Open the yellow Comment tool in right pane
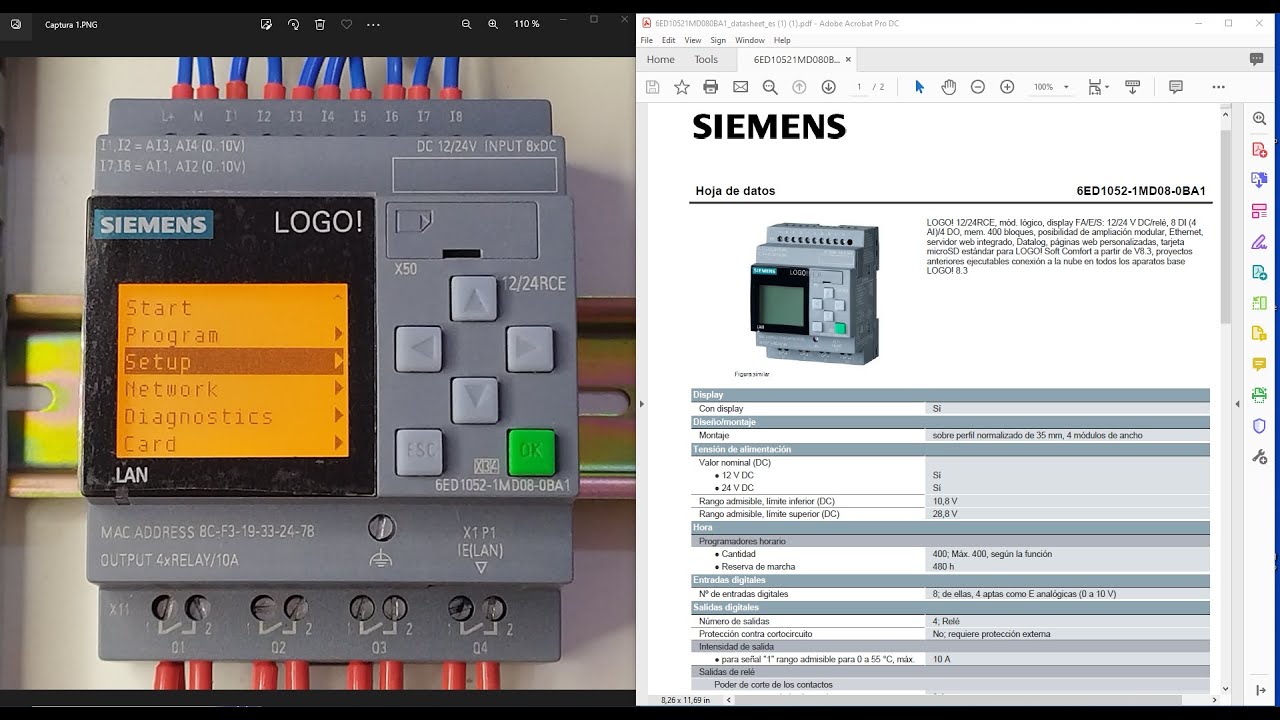Viewport: 1280px width, 720px height. (1259, 364)
